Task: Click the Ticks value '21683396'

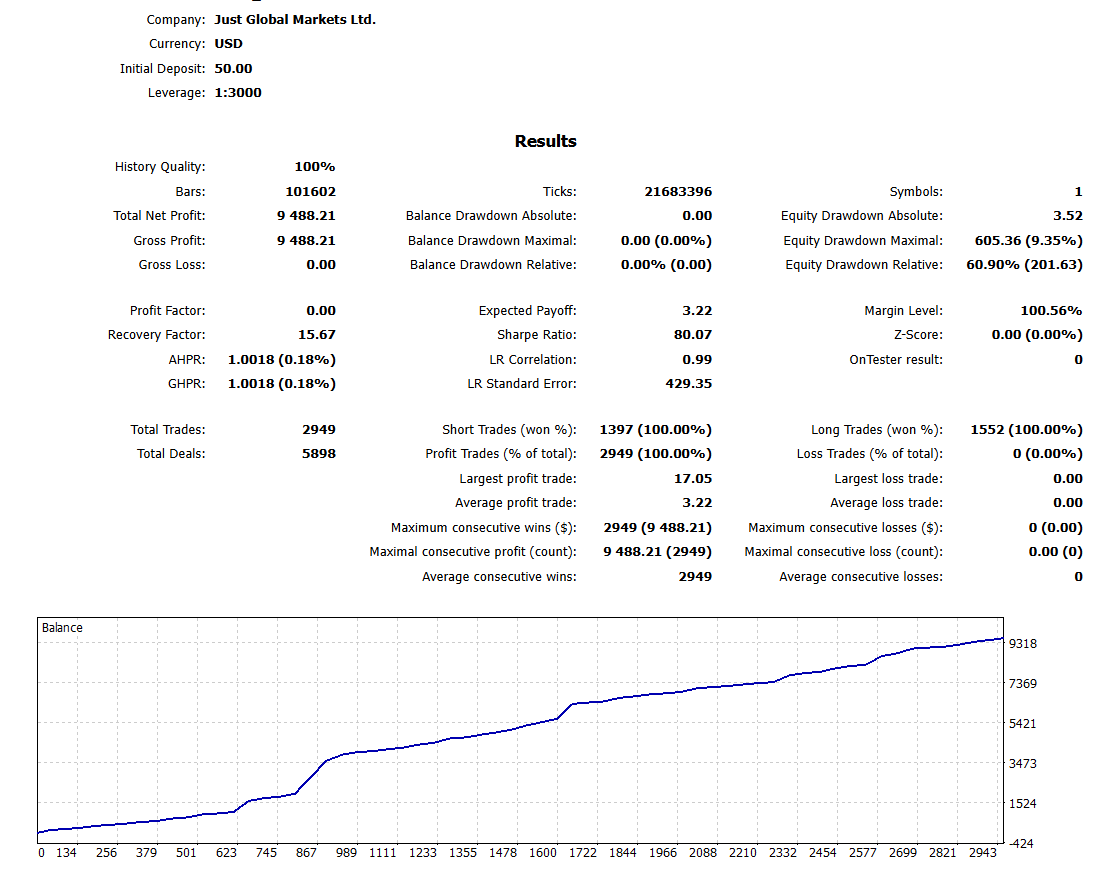Action: pos(678,192)
